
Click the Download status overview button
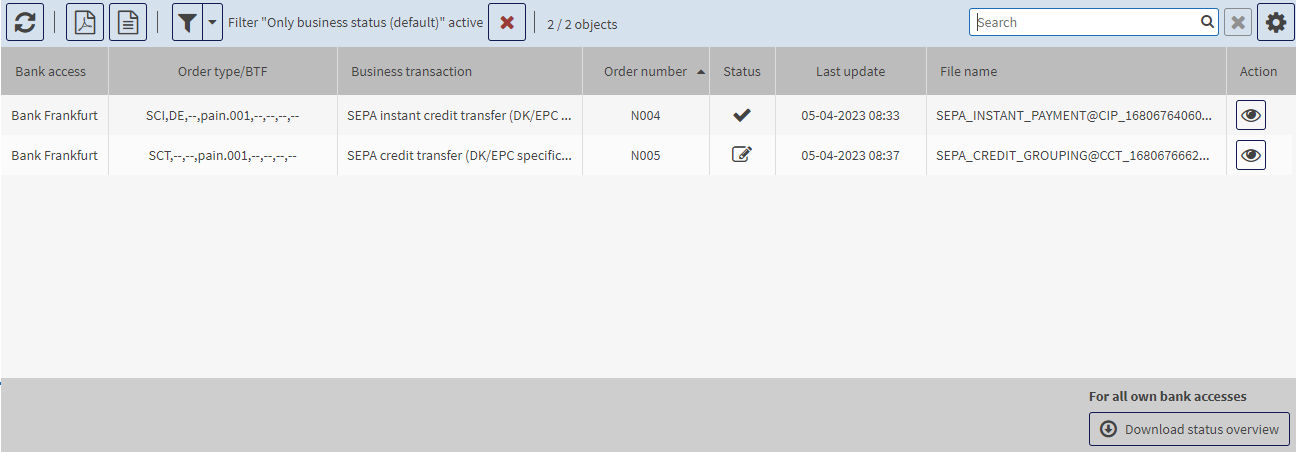click(x=1189, y=429)
